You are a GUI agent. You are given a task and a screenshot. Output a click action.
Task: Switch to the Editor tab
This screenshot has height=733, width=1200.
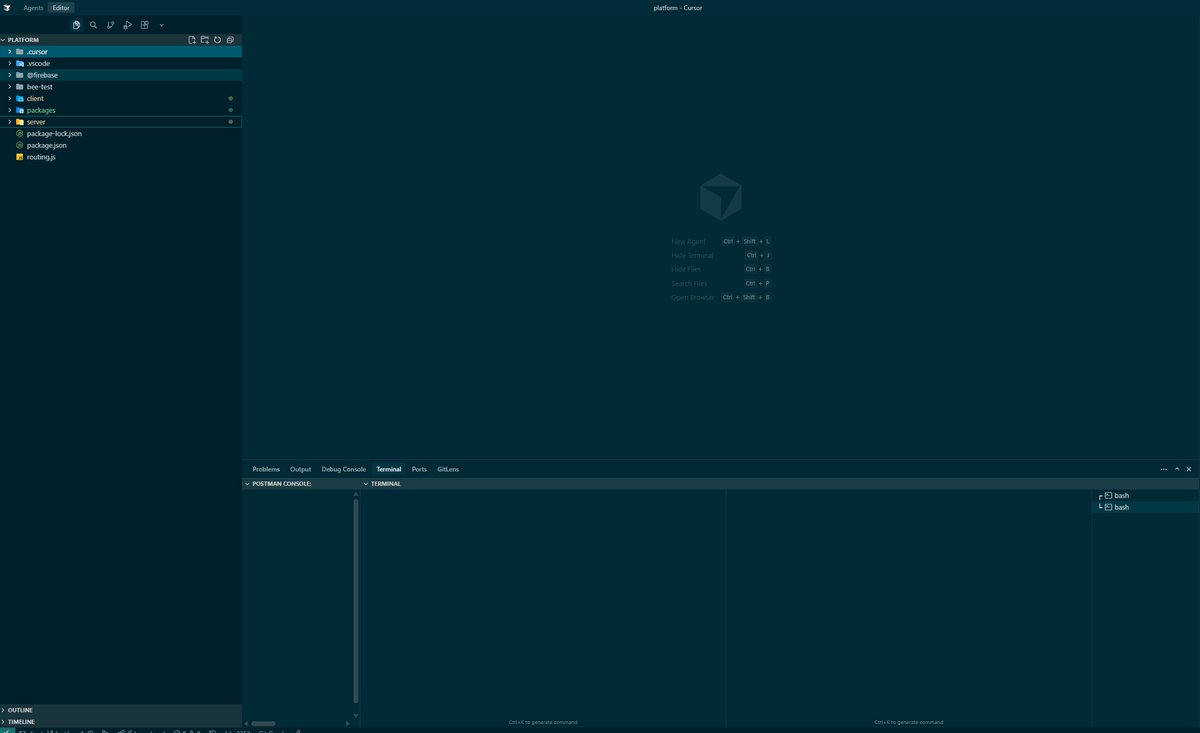pos(61,7)
